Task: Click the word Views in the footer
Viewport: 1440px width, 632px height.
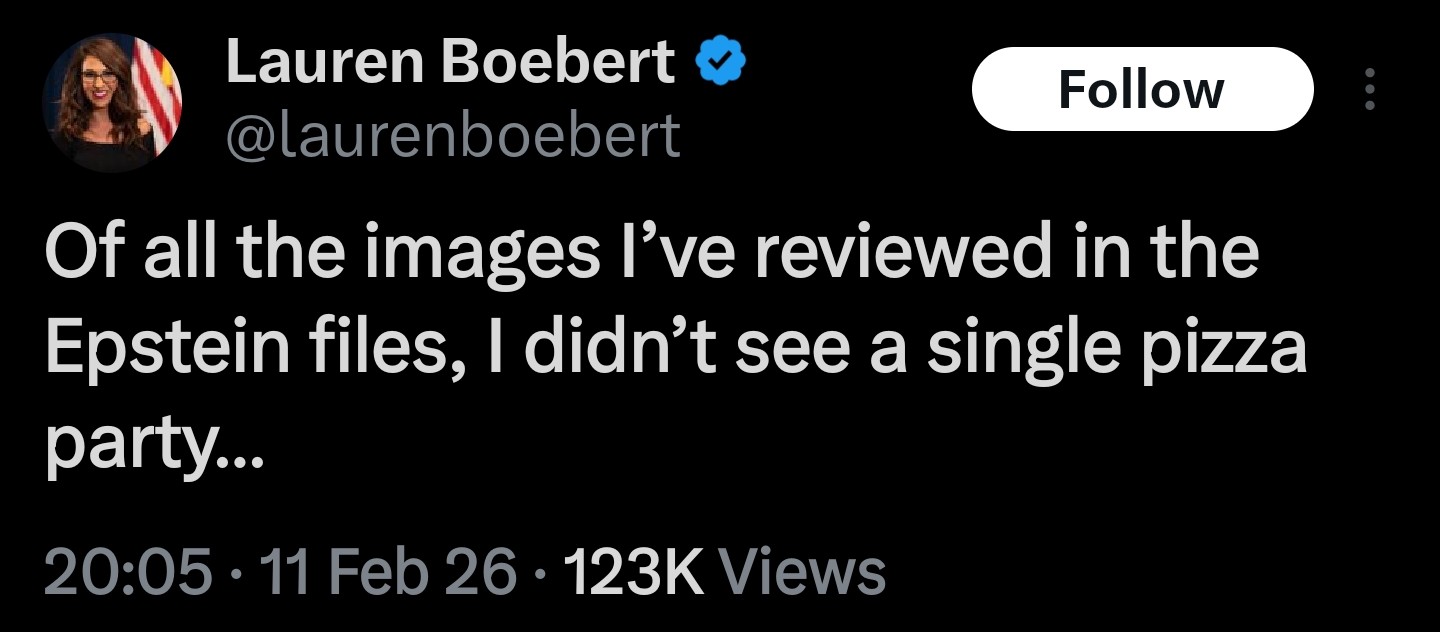Action: (x=802, y=572)
